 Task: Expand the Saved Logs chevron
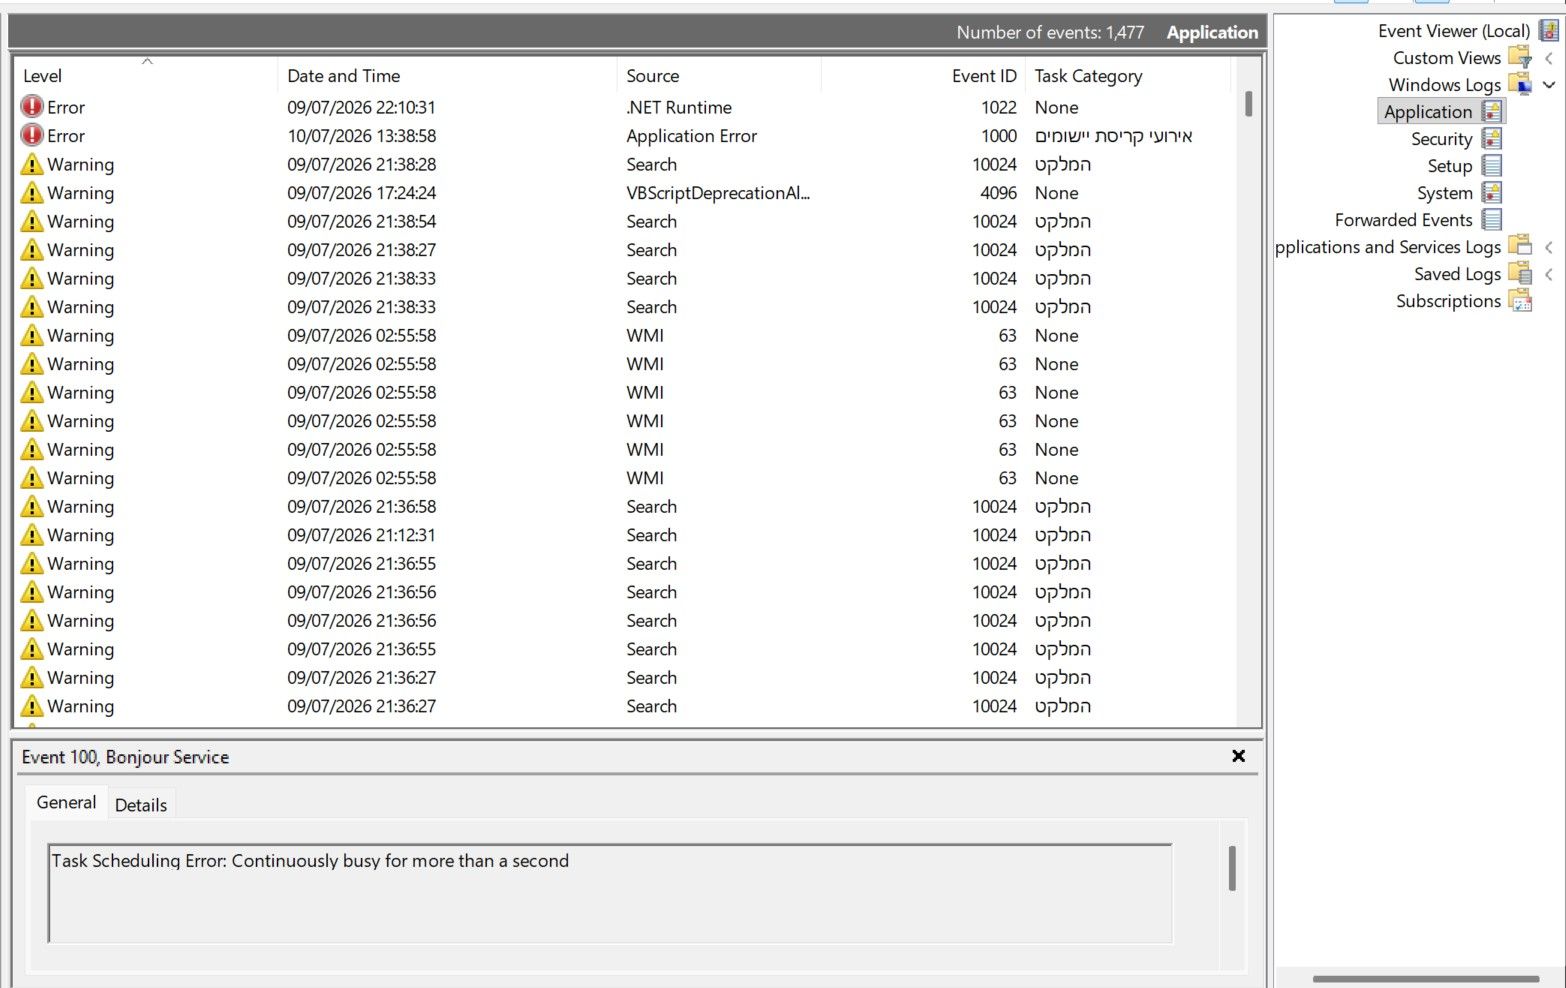1549,274
